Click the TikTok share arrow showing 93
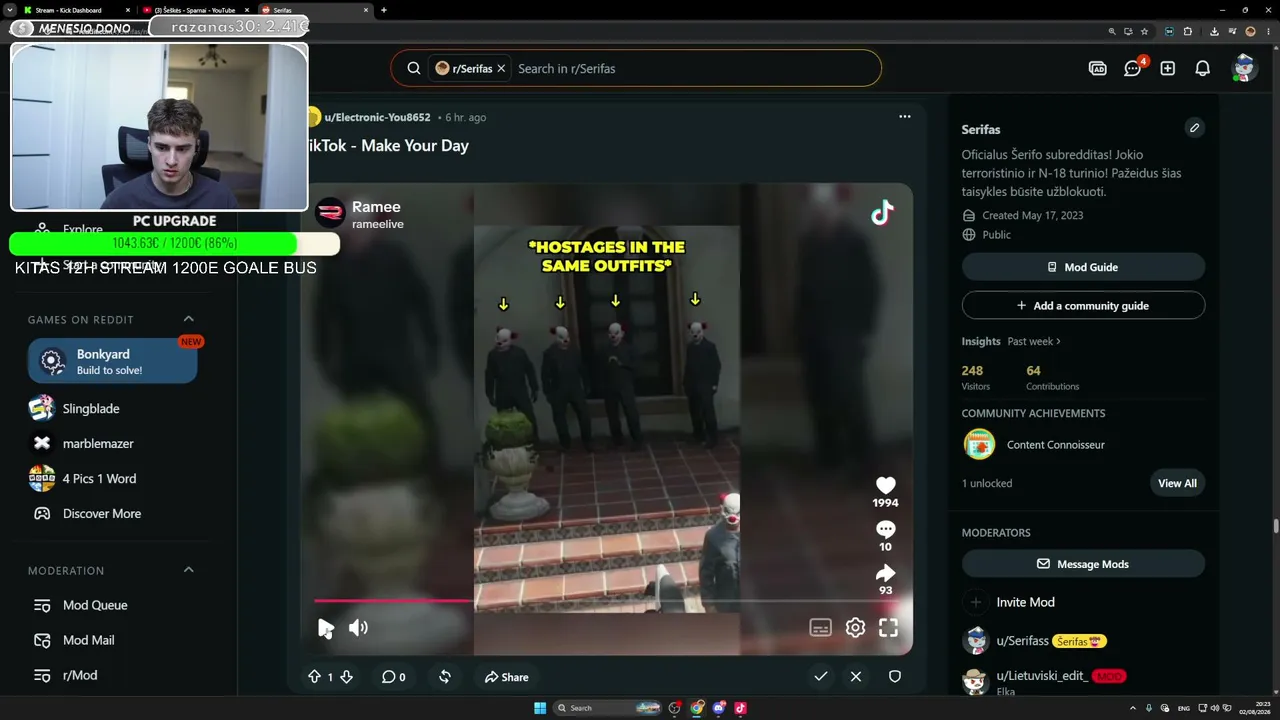Viewport: 1280px width, 720px height. click(886, 573)
